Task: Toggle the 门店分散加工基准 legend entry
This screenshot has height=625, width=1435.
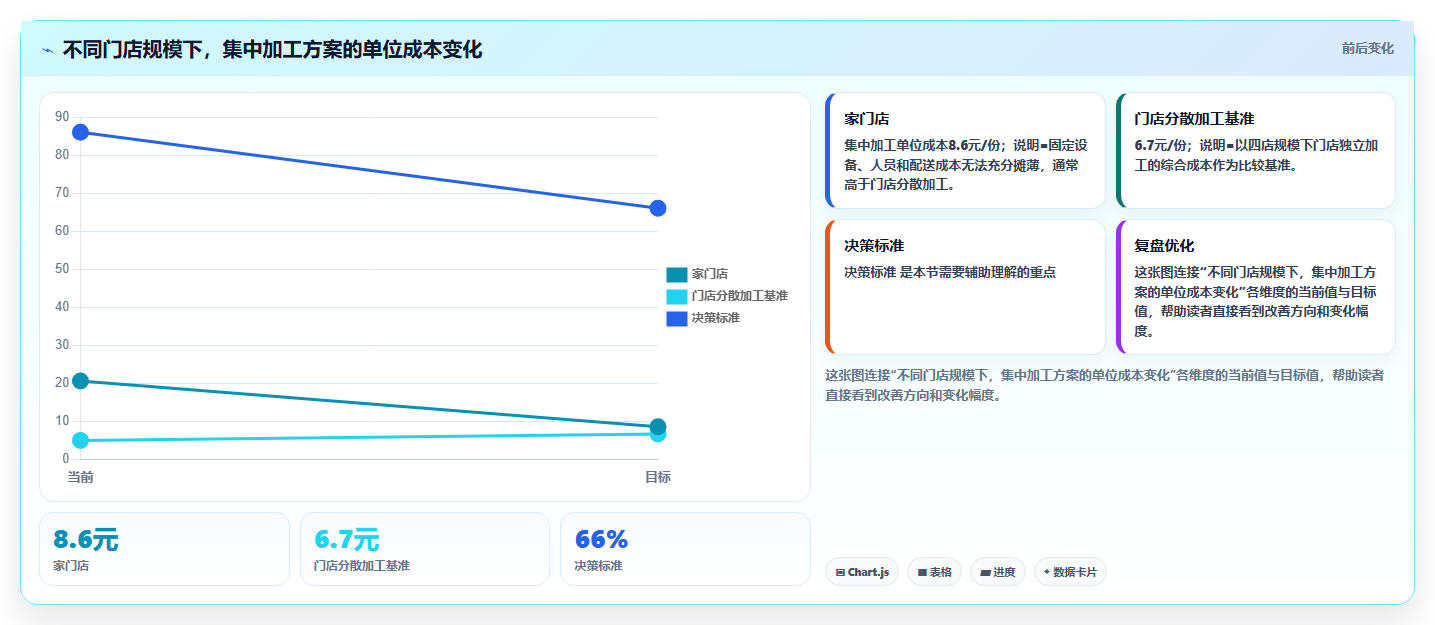Action: (727, 296)
